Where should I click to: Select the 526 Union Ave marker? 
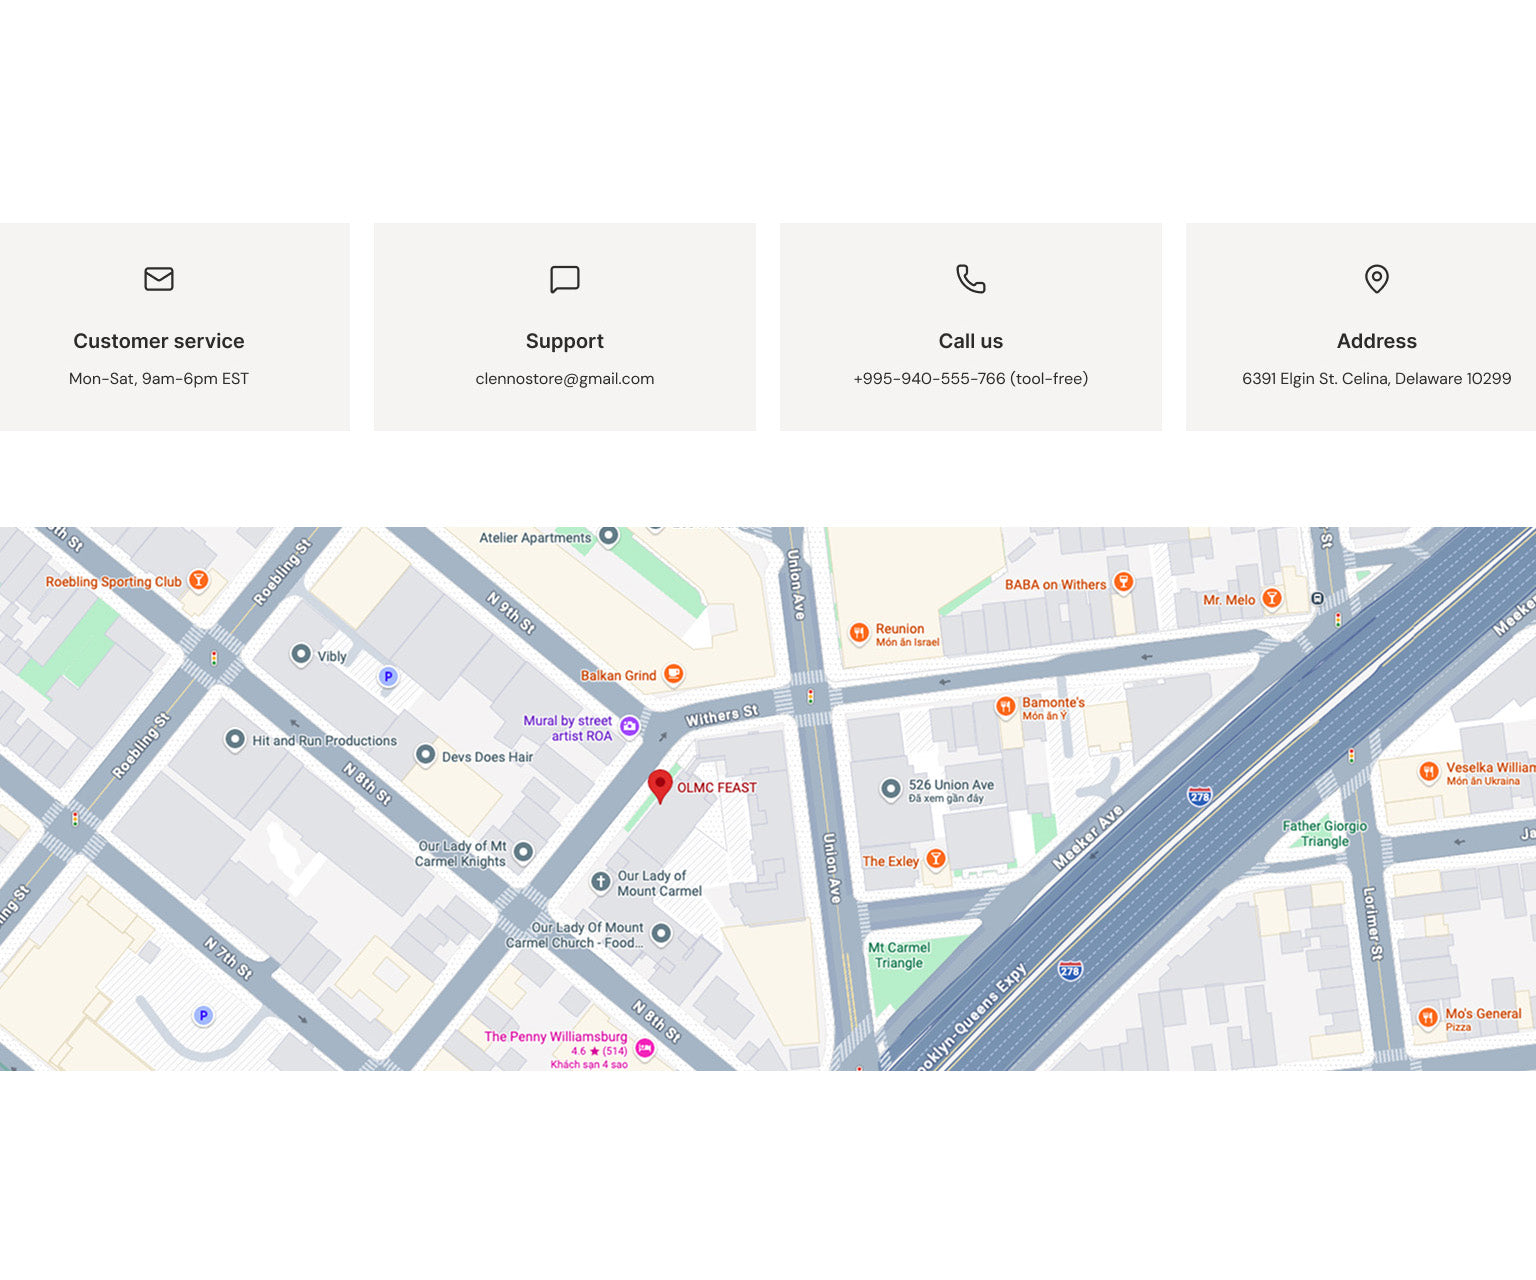pos(890,789)
